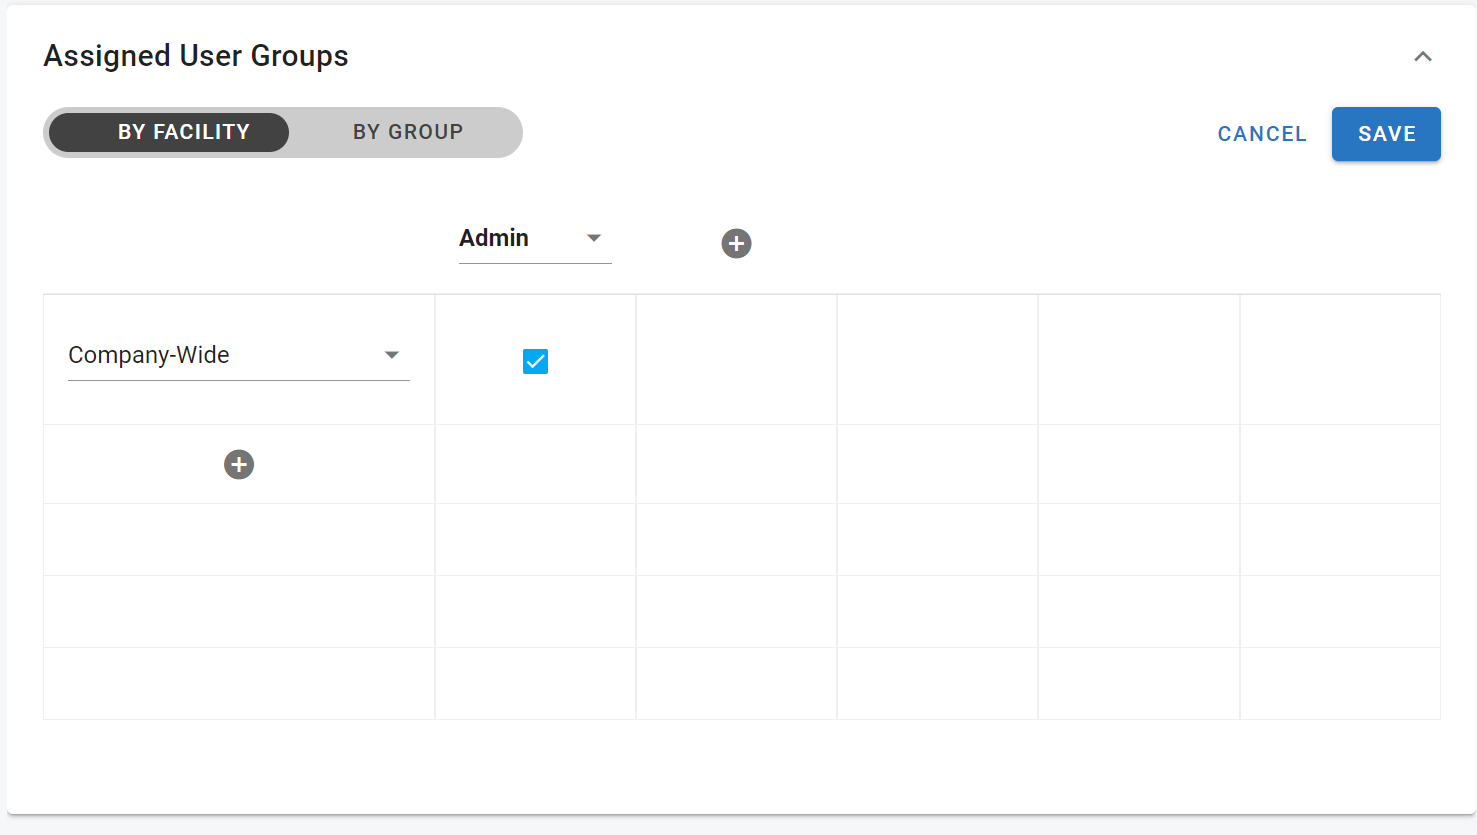Viewport: 1477px width, 835px height.
Task: Click the arrow beside Admin
Action: (594, 238)
